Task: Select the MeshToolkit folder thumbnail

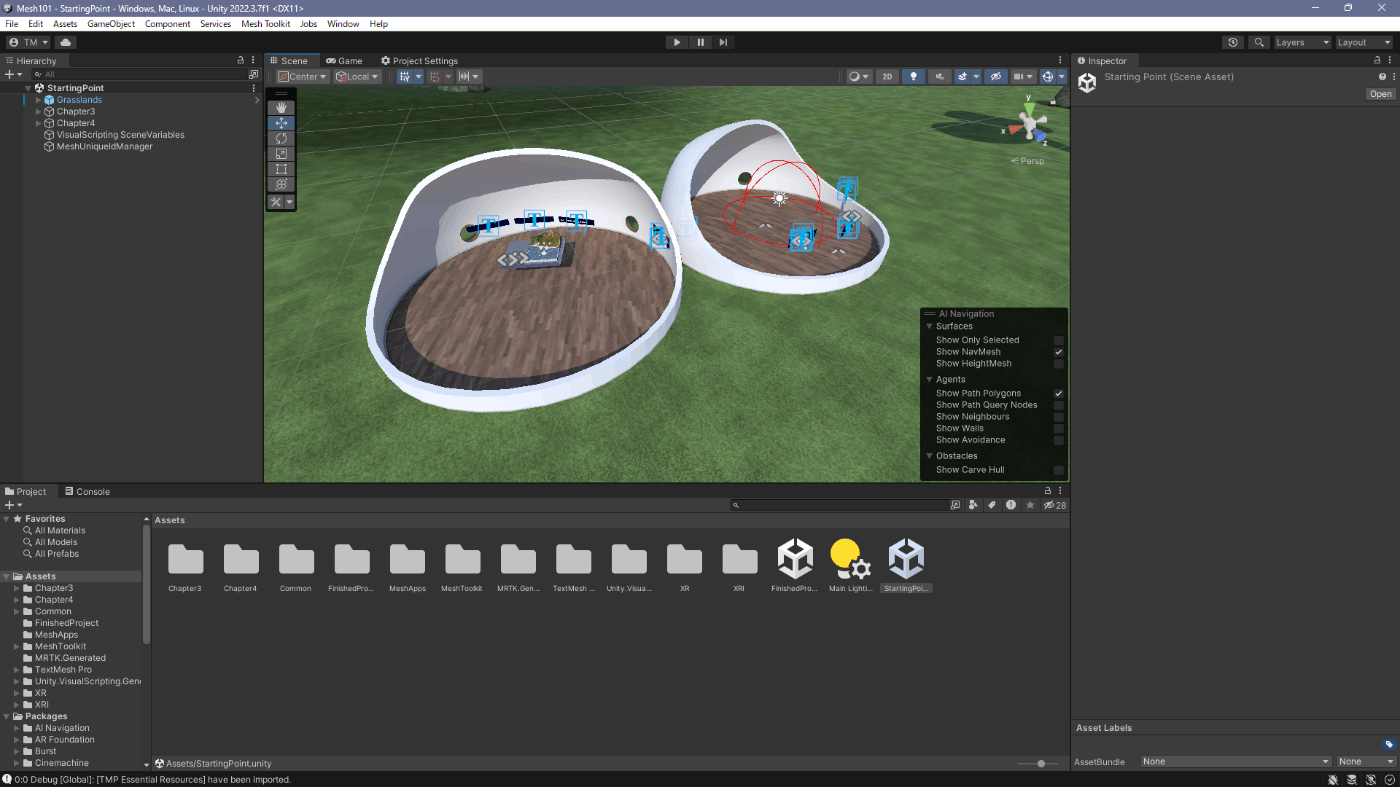Action: pyautogui.click(x=462, y=565)
